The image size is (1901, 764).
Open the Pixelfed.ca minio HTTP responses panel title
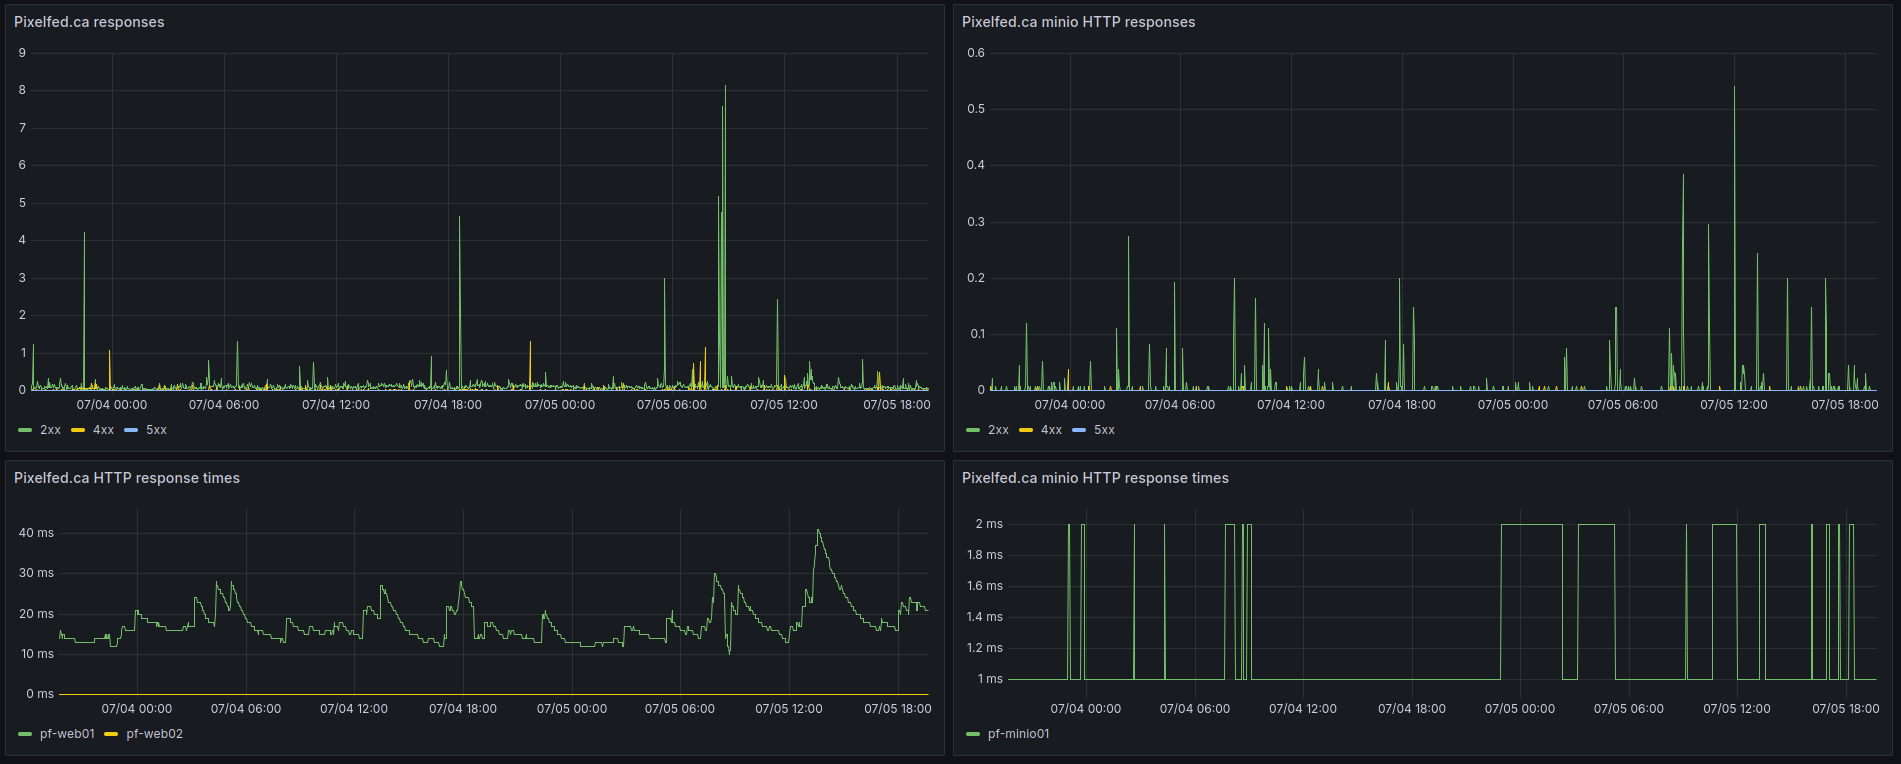coord(1078,22)
